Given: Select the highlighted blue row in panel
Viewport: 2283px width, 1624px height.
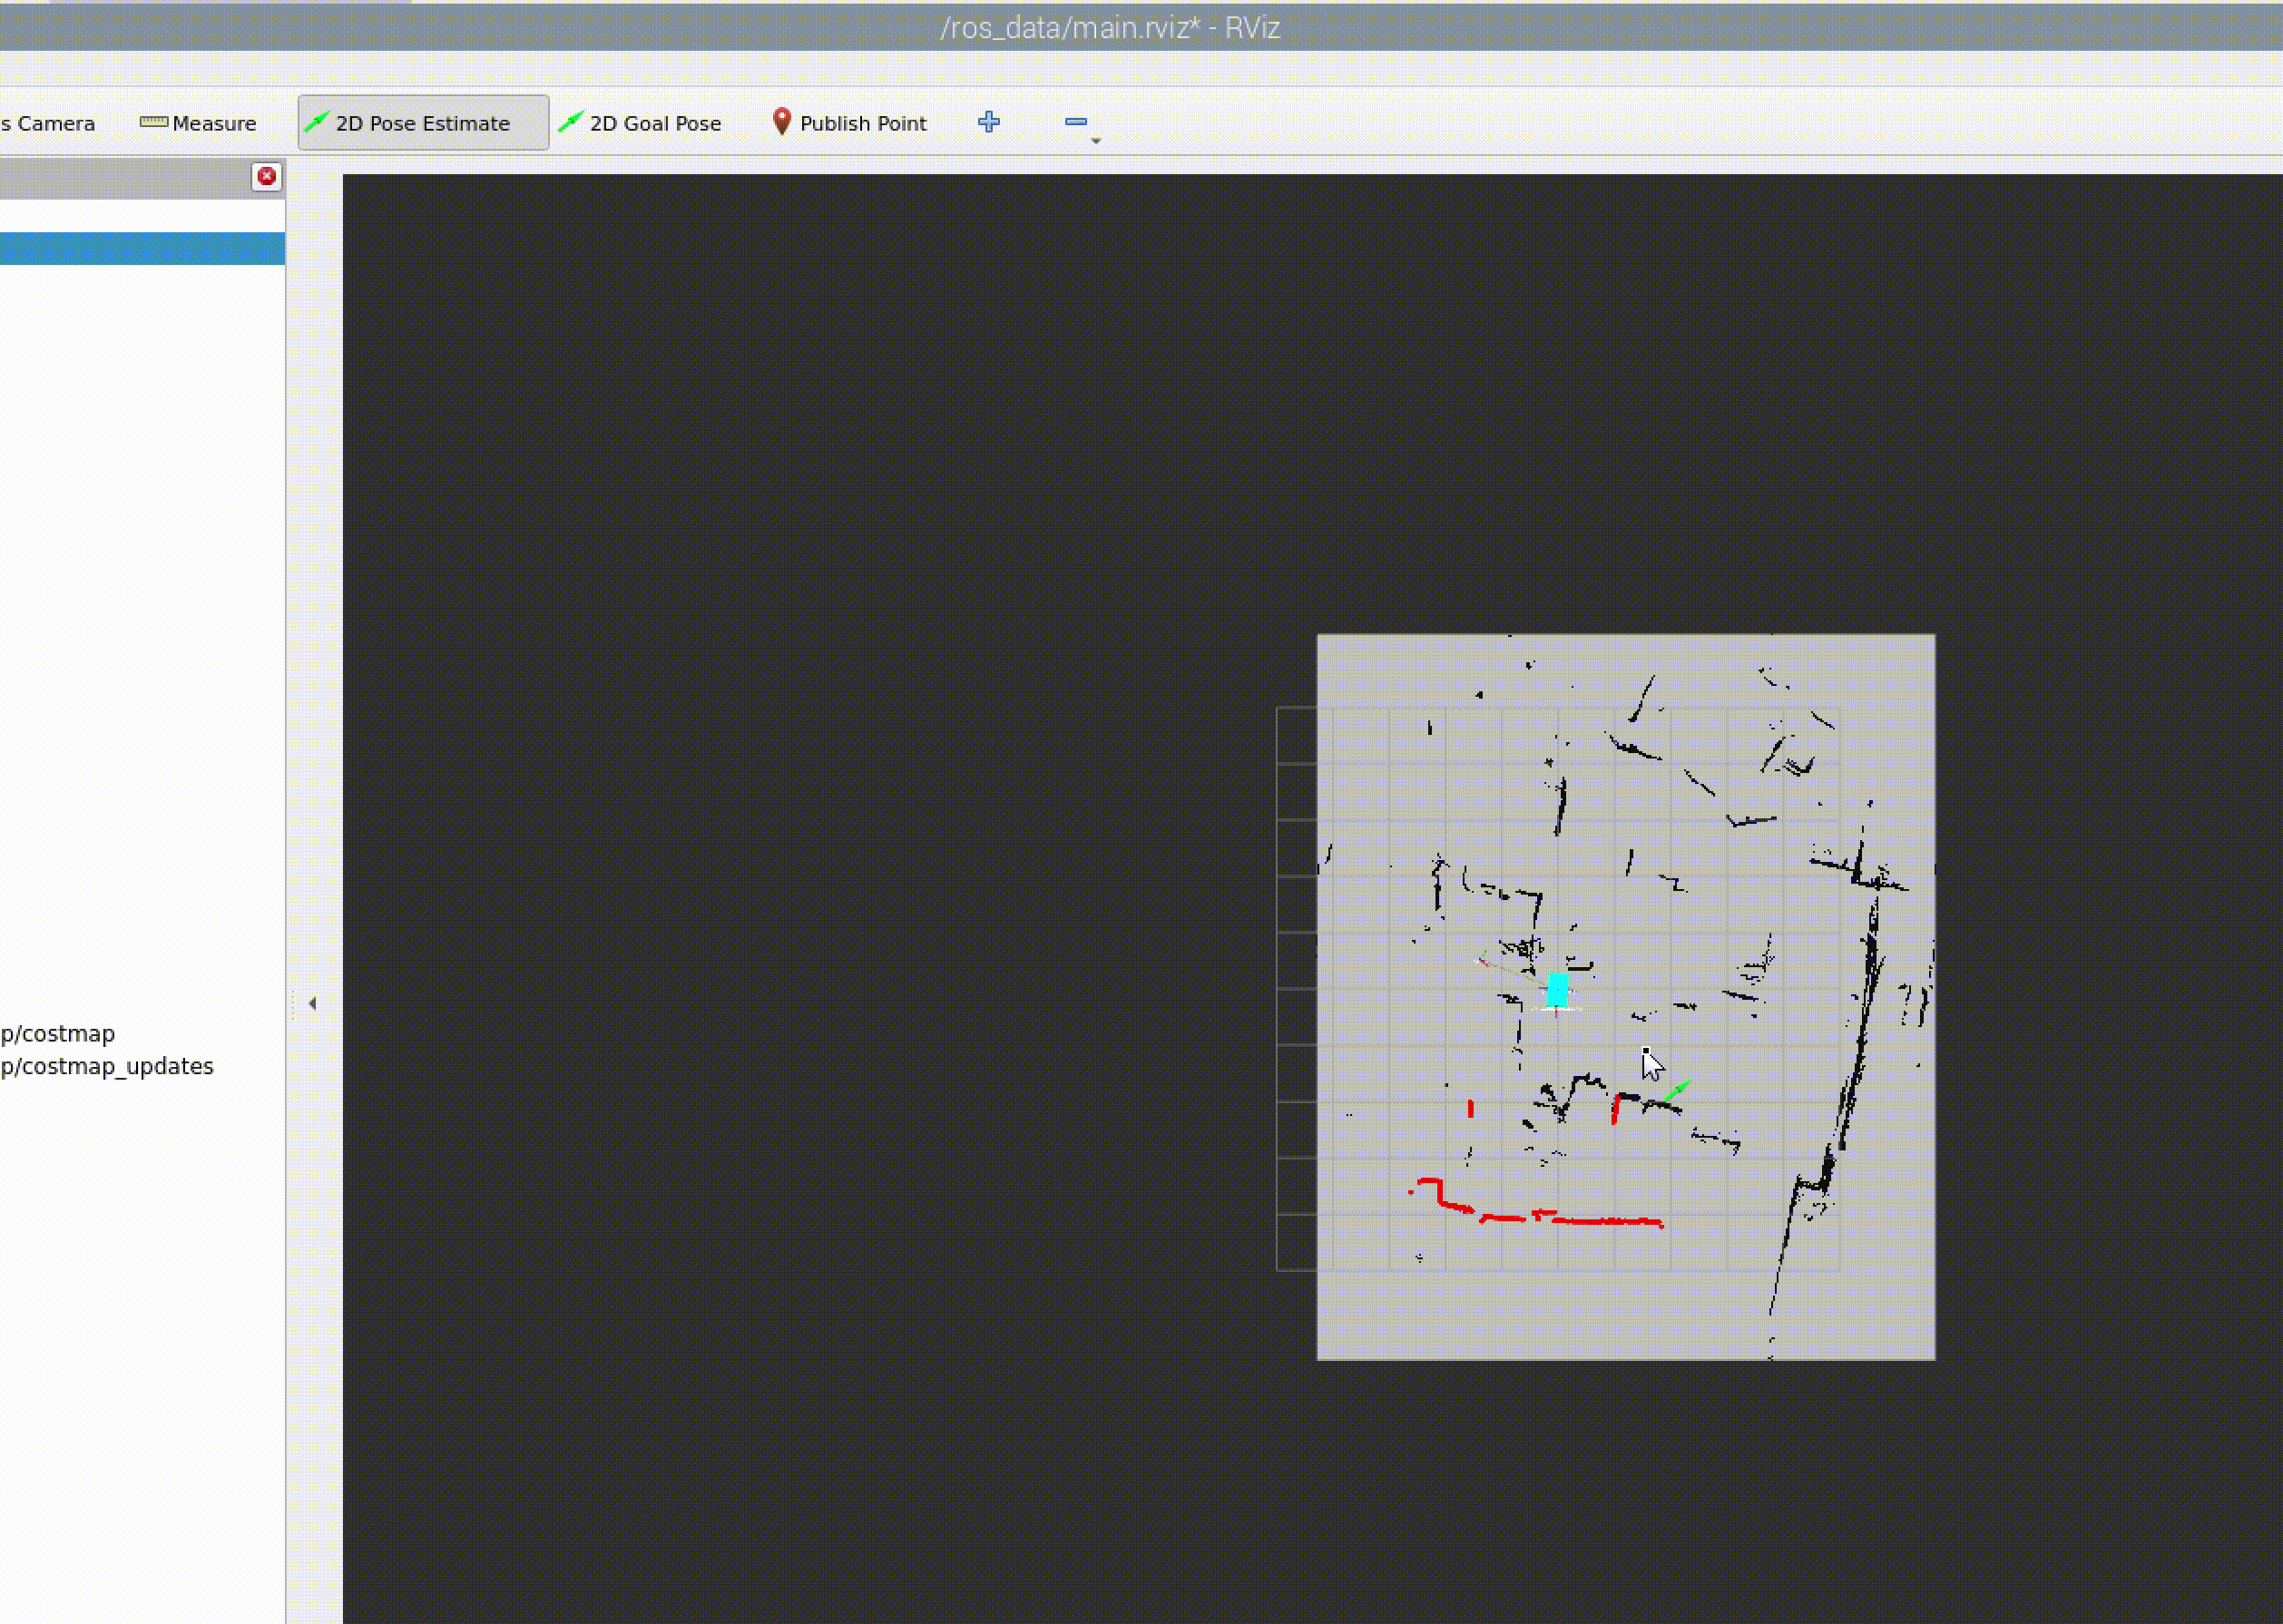Looking at the screenshot, I should [140, 249].
